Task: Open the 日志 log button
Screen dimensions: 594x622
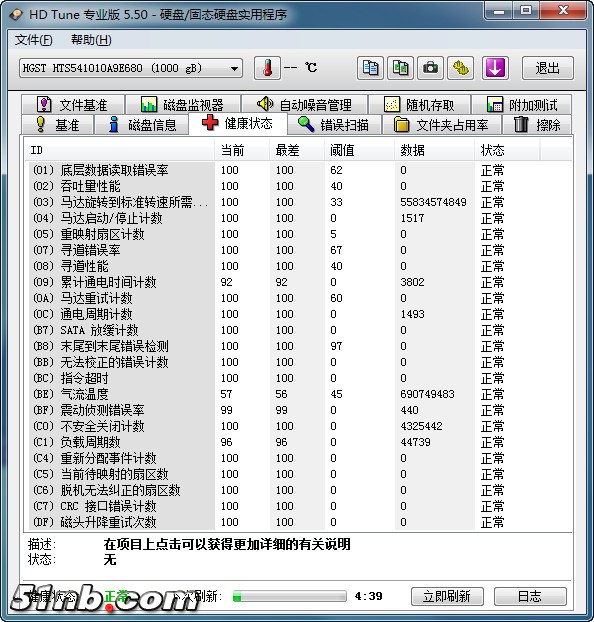Action: (x=530, y=596)
